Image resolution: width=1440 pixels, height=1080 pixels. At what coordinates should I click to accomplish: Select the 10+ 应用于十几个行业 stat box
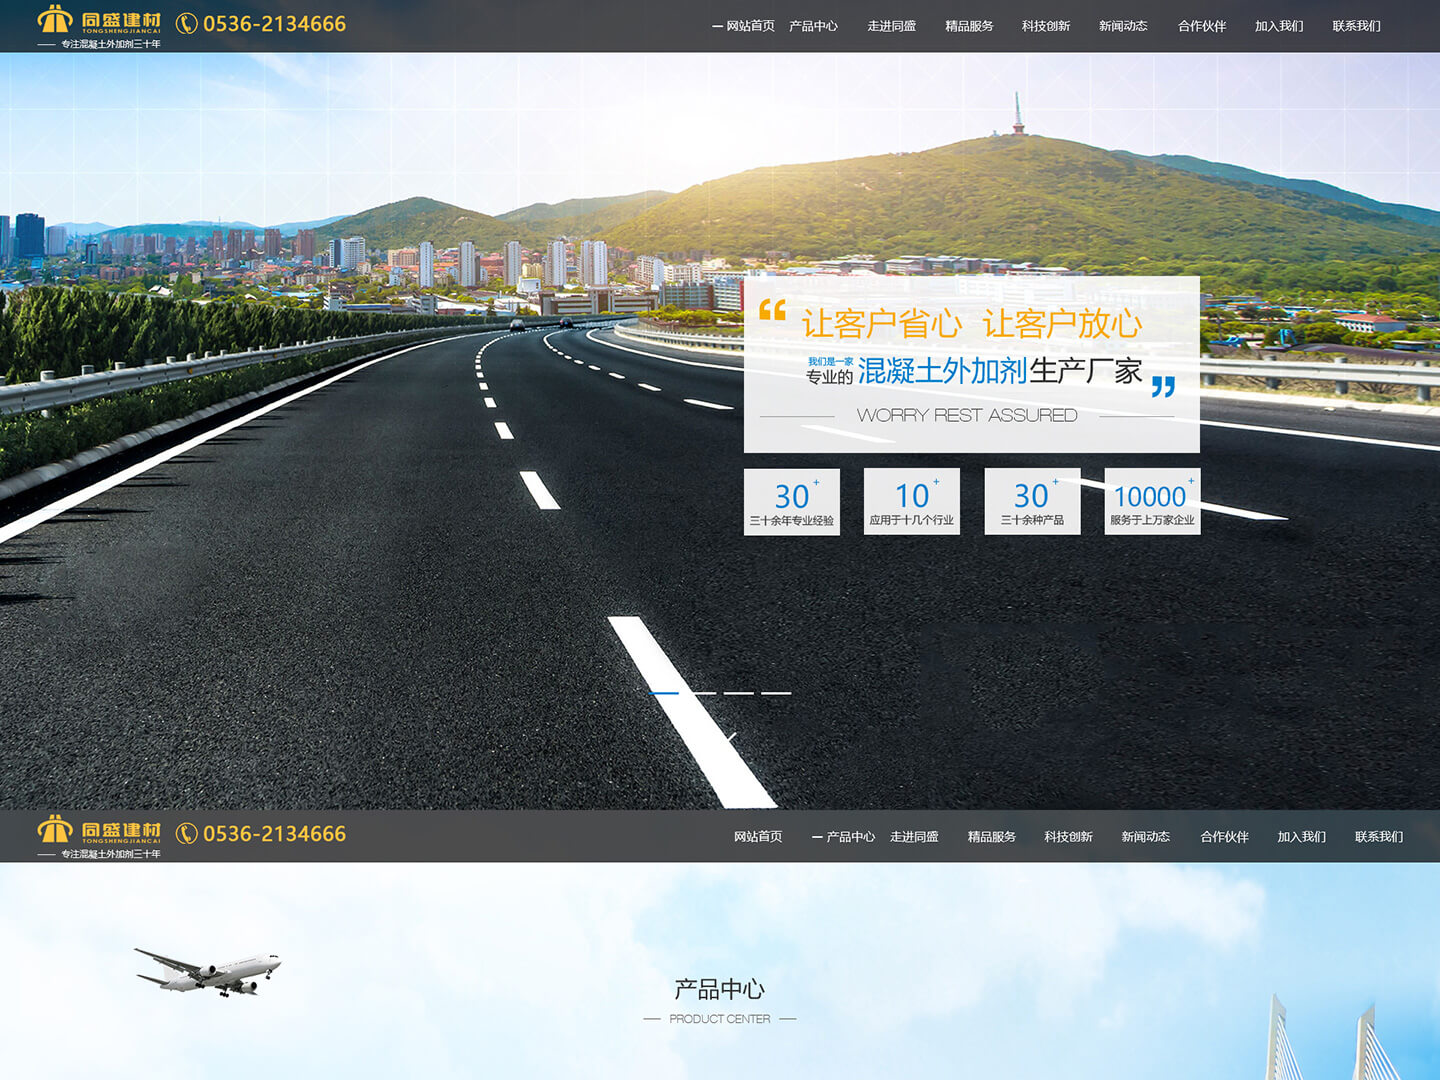pyautogui.click(x=911, y=501)
